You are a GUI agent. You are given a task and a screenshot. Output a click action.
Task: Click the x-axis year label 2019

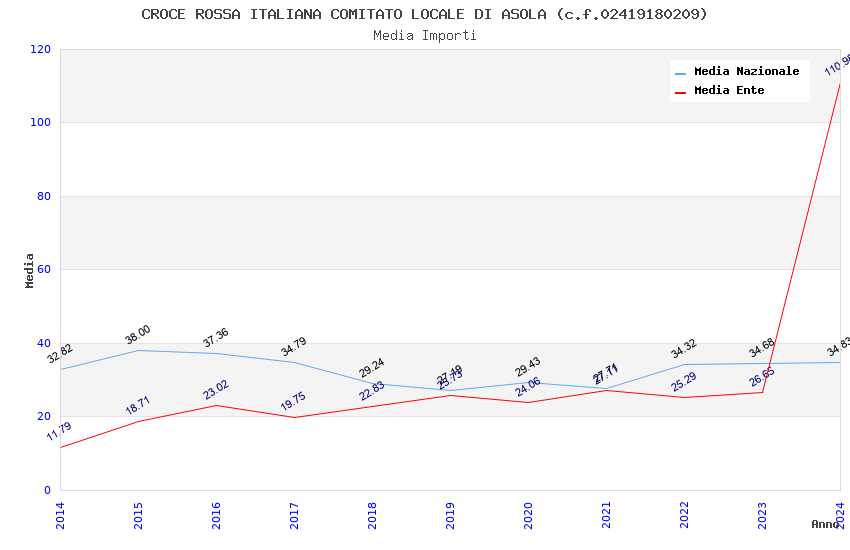click(x=450, y=515)
